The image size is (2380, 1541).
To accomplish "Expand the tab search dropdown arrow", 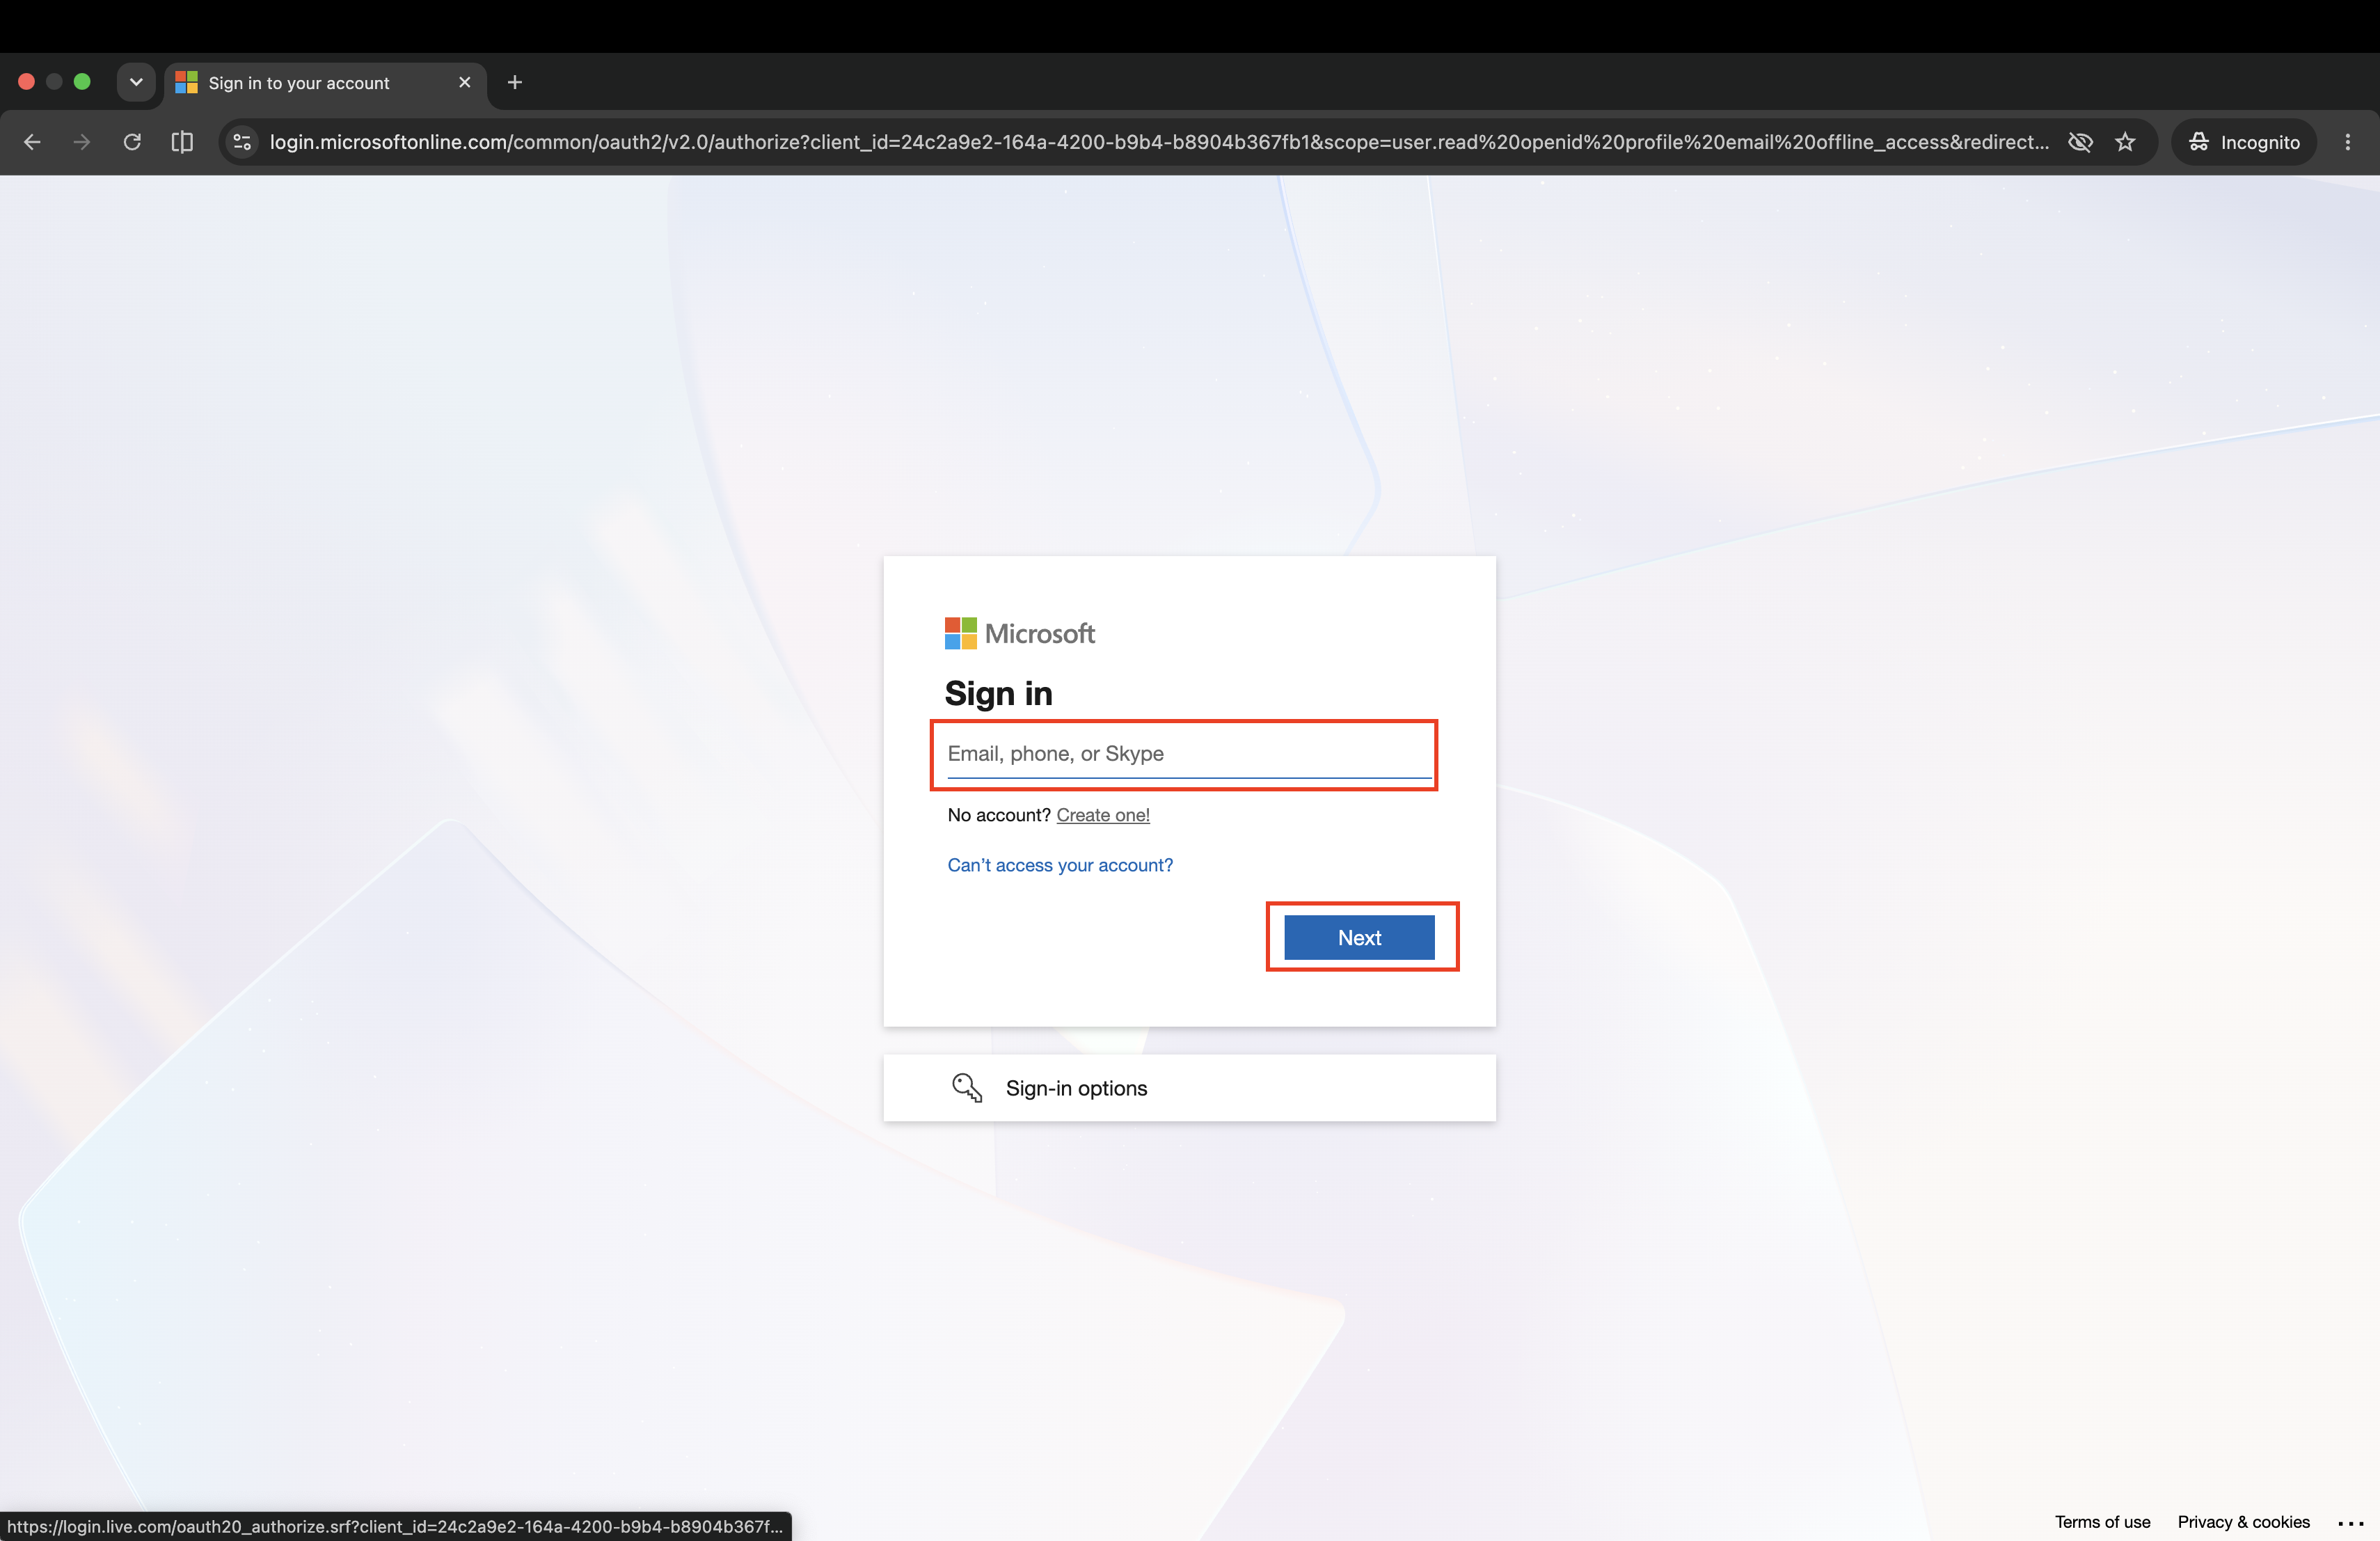I will pos(136,82).
